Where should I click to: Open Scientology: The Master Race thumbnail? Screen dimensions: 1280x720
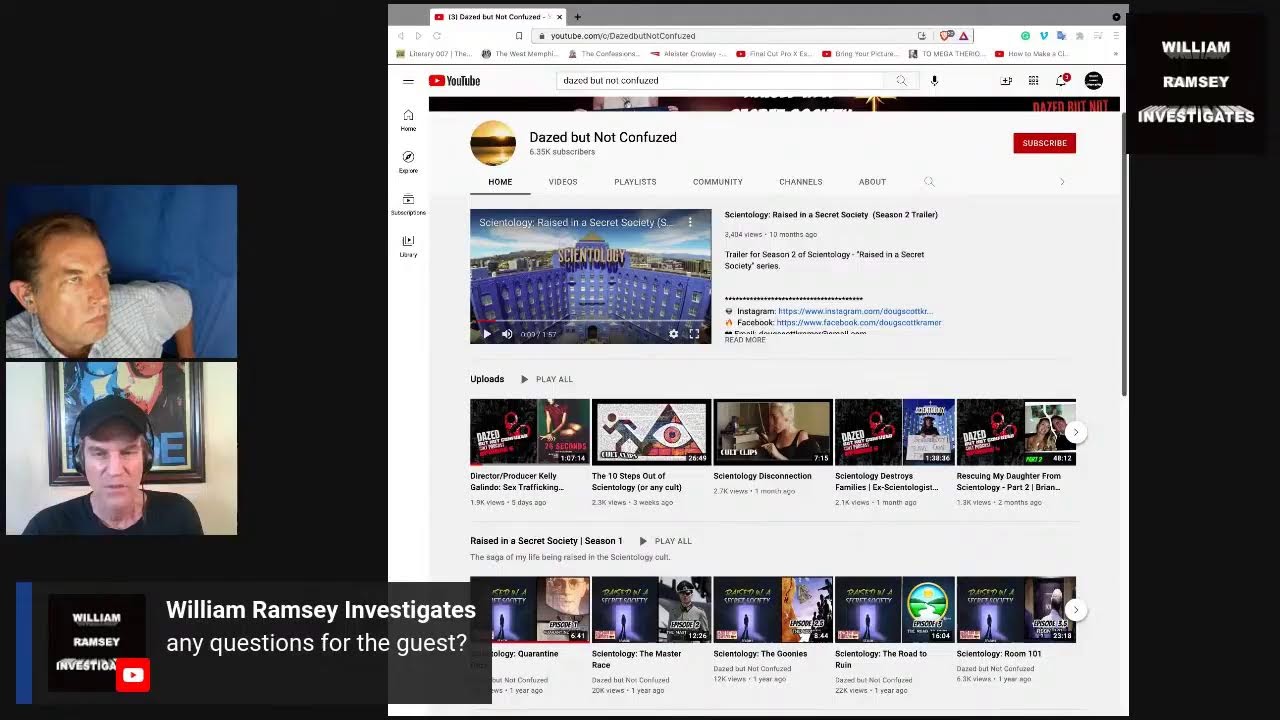[x=651, y=609]
